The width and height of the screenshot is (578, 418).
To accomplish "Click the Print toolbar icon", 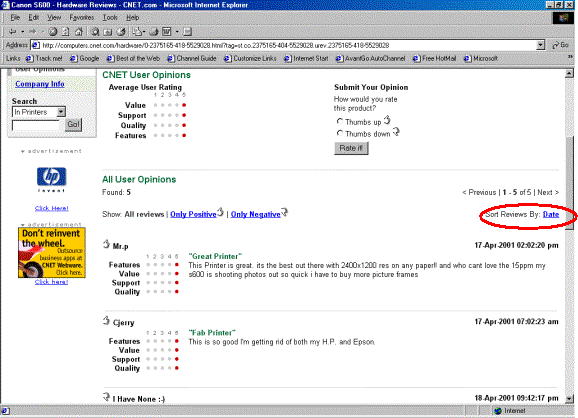I will tap(154, 32).
